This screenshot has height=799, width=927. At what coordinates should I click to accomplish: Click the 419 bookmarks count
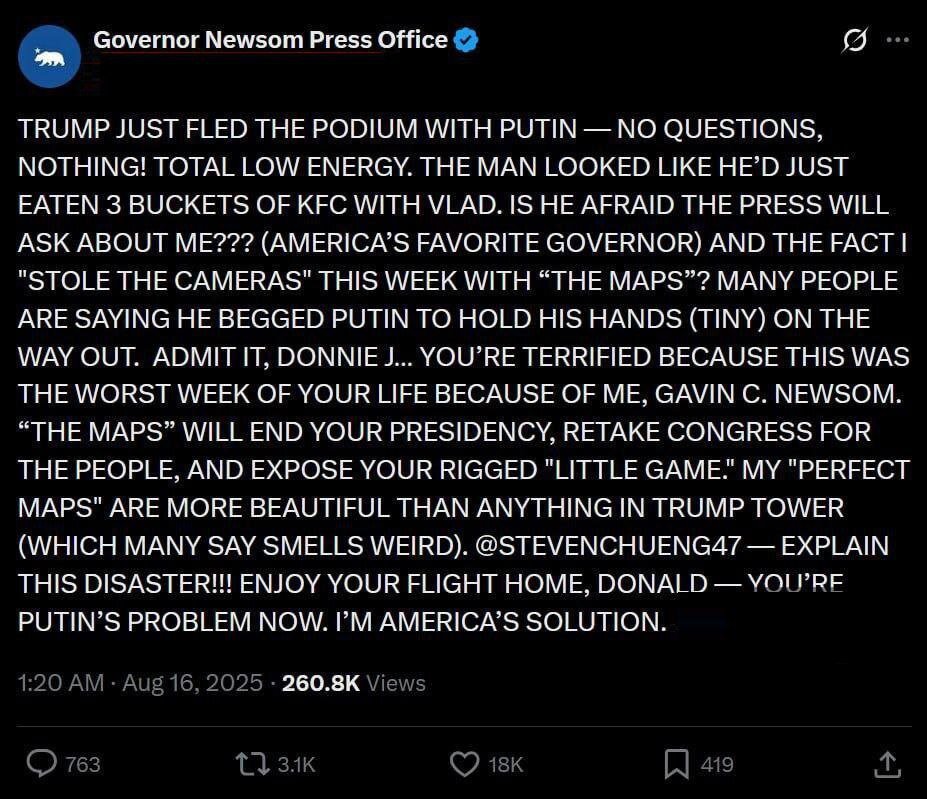pyautogui.click(x=717, y=764)
